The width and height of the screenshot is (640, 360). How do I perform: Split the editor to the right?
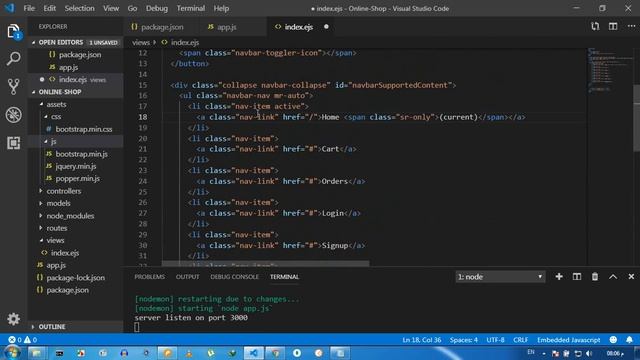tap(613, 27)
